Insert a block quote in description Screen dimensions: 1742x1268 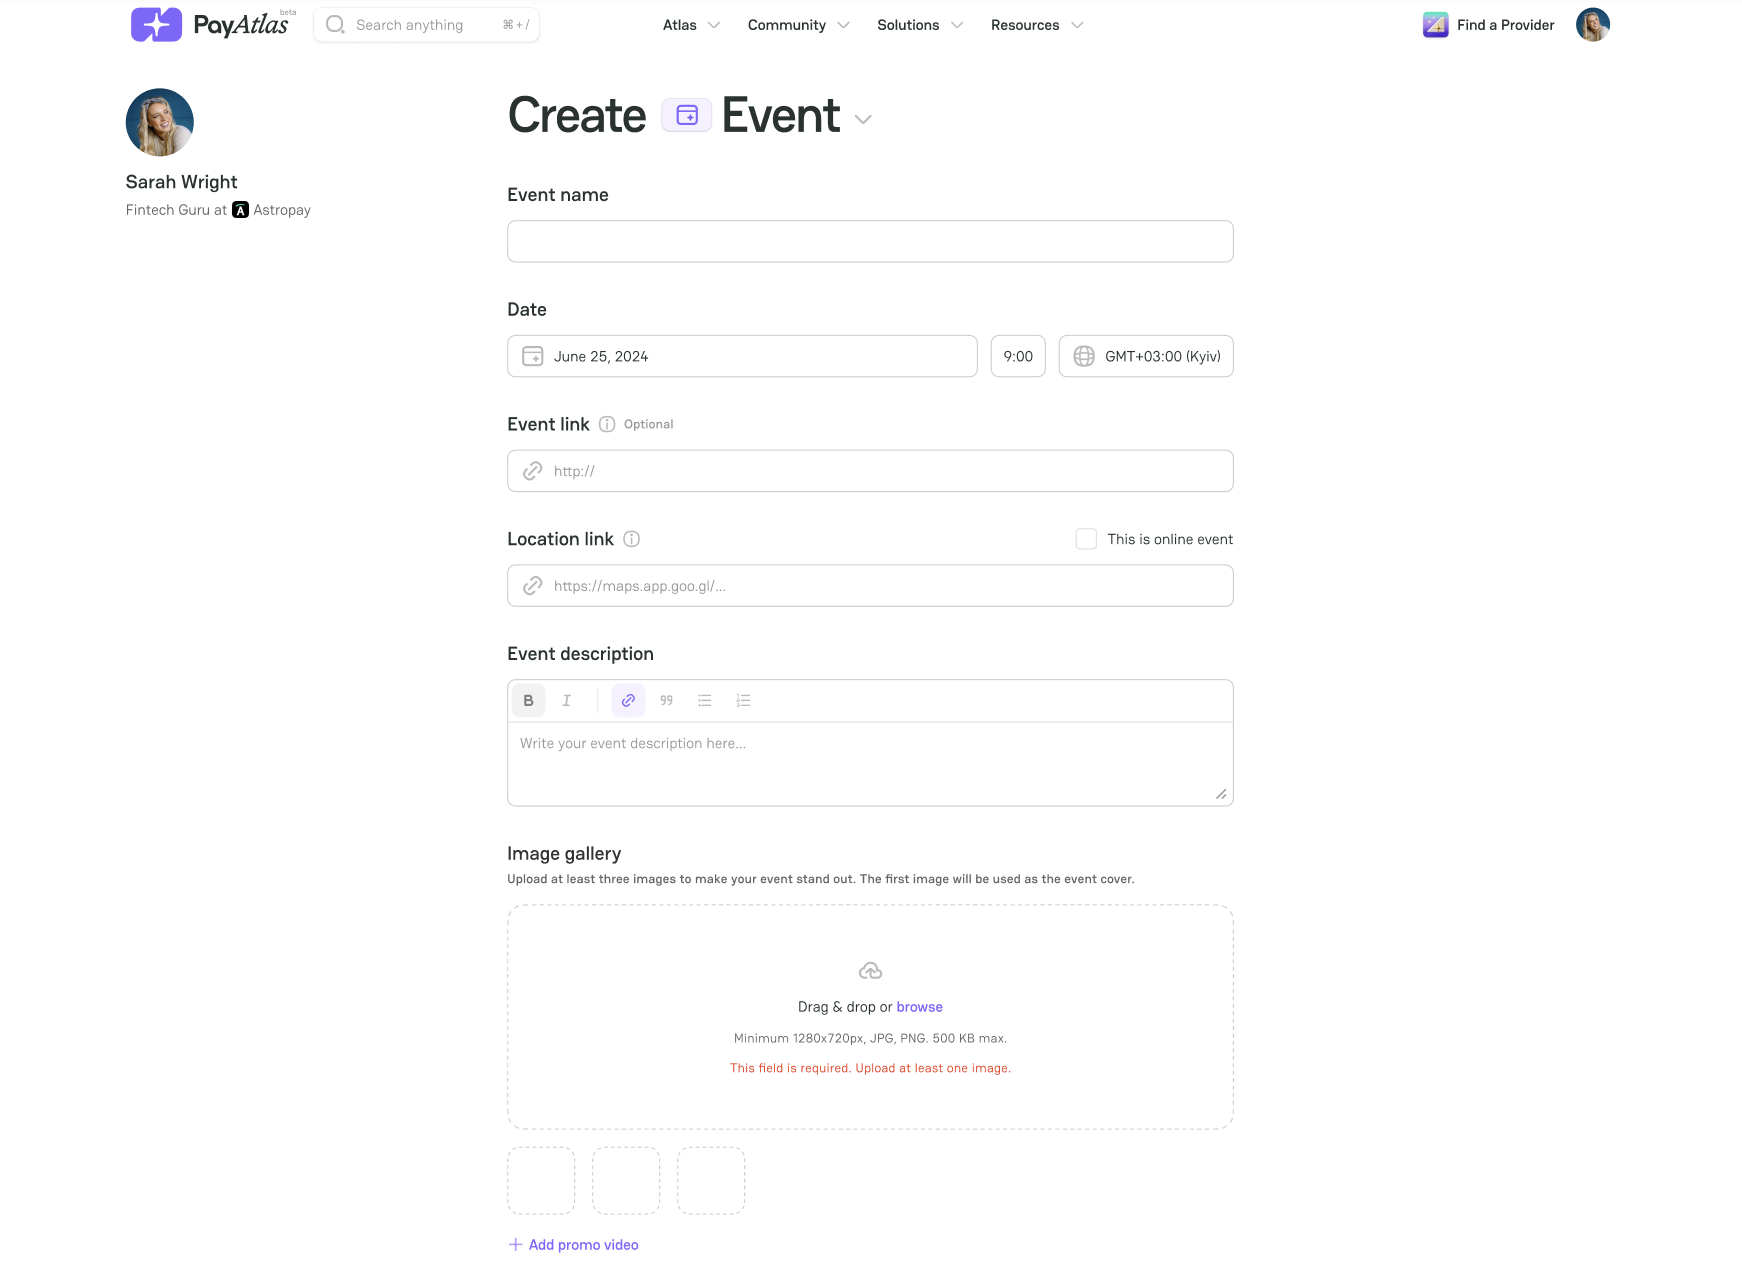pyautogui.click(x=666, y=701)
